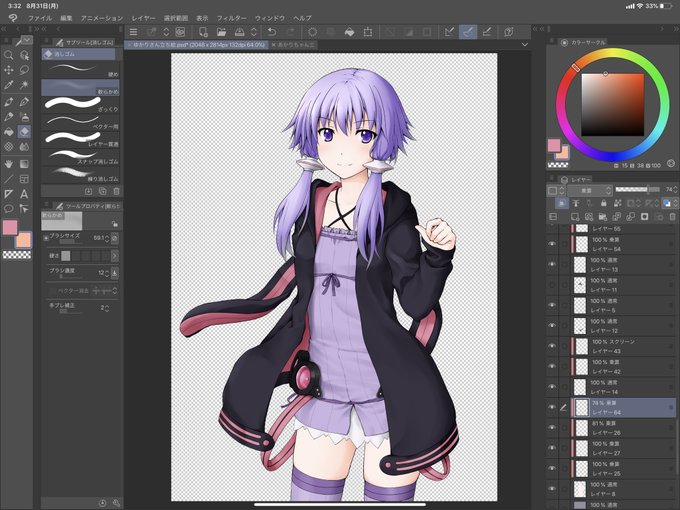Adjust brush size stepper arrows

pyautogui.click(x=107, y=238)
